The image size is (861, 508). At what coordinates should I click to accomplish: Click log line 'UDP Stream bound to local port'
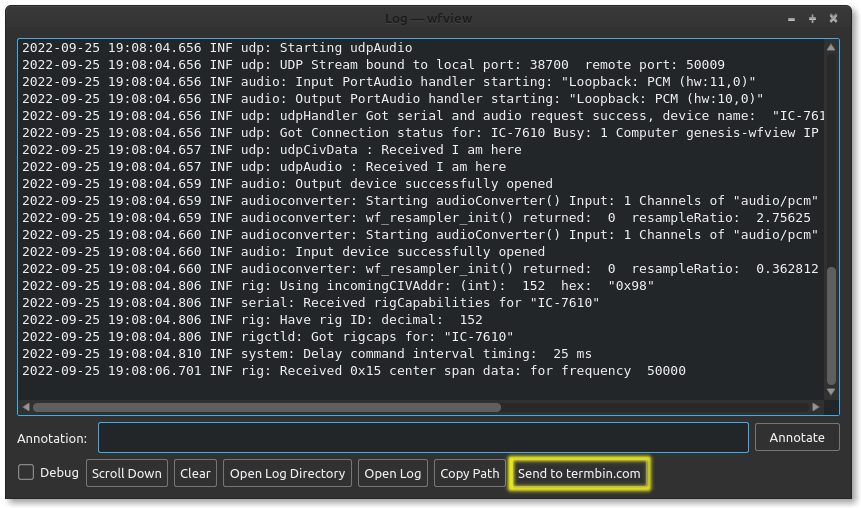[373, 65]
